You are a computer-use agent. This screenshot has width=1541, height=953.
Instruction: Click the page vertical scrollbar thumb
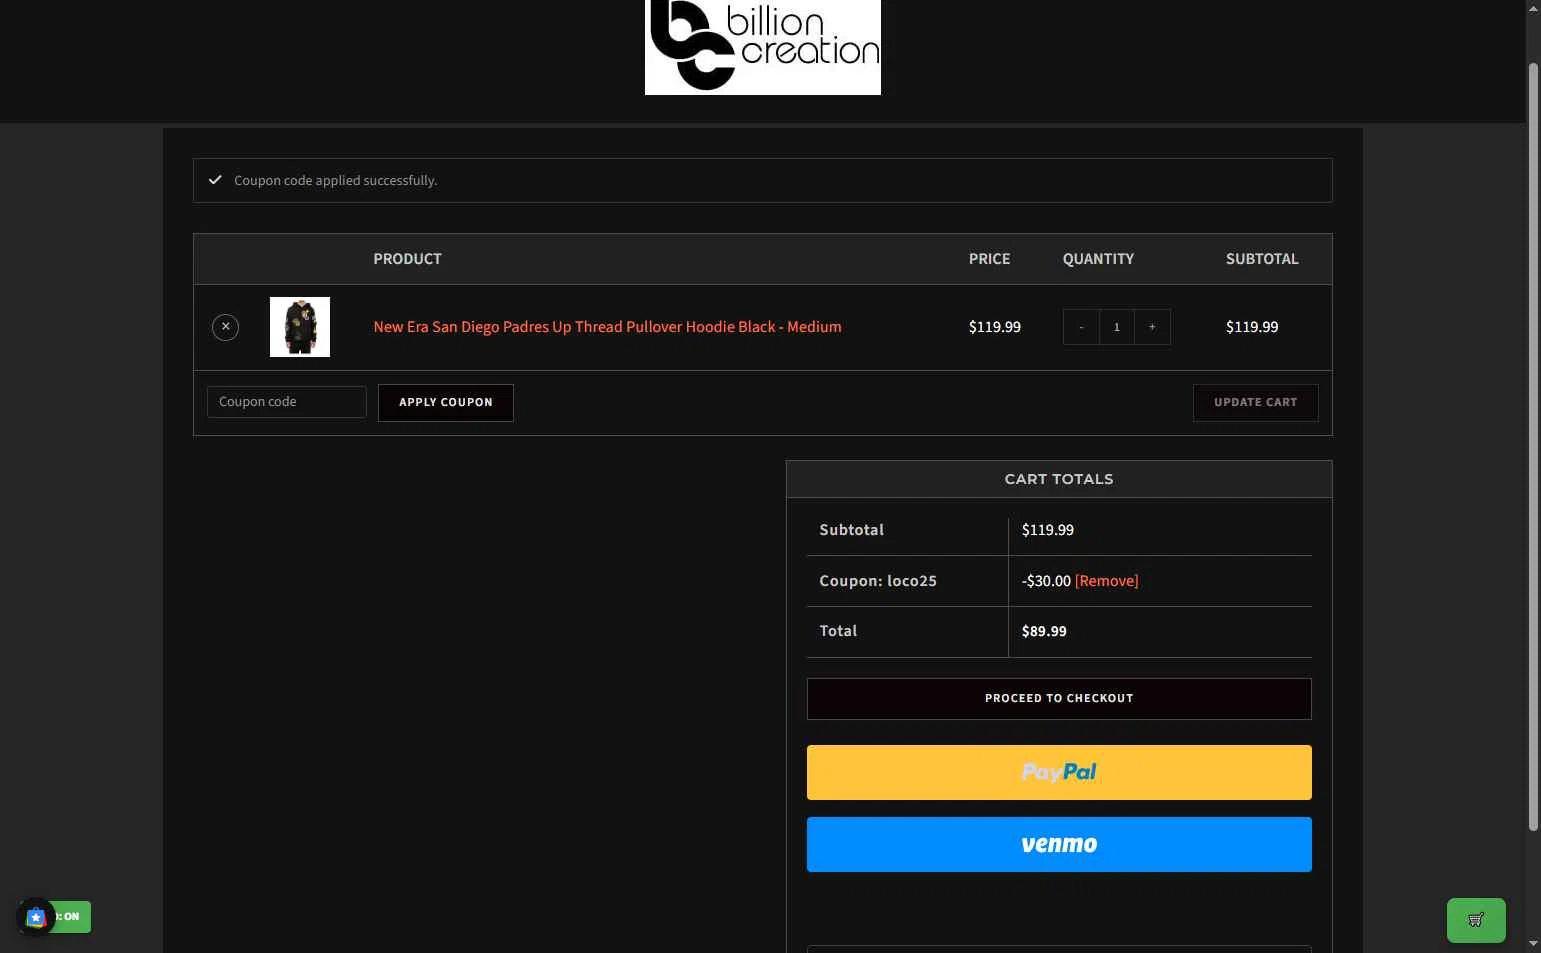[1533, 446]
